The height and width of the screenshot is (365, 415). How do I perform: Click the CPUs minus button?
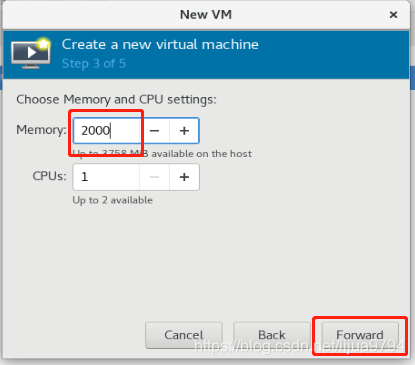[154, 177]
